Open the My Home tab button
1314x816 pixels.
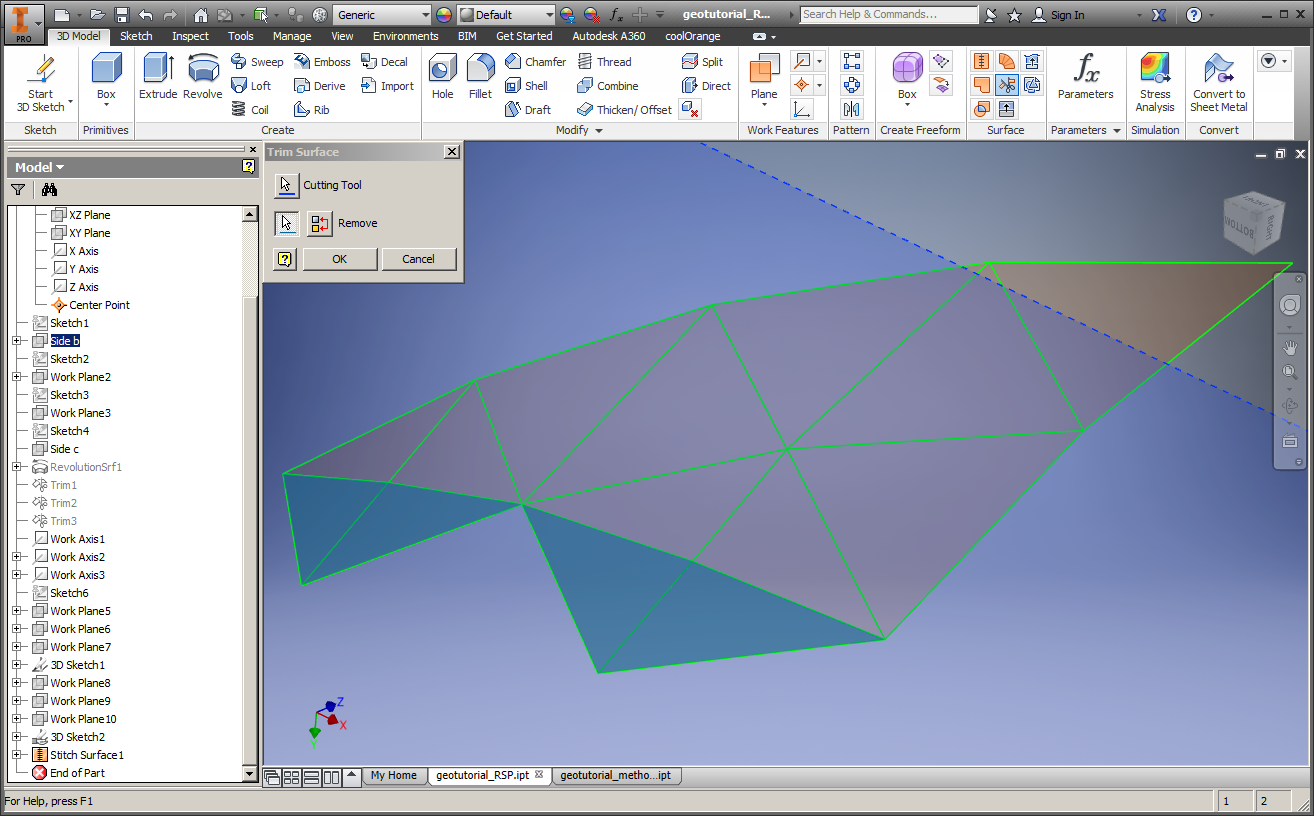pyautogui.click(x=394, y=775)
